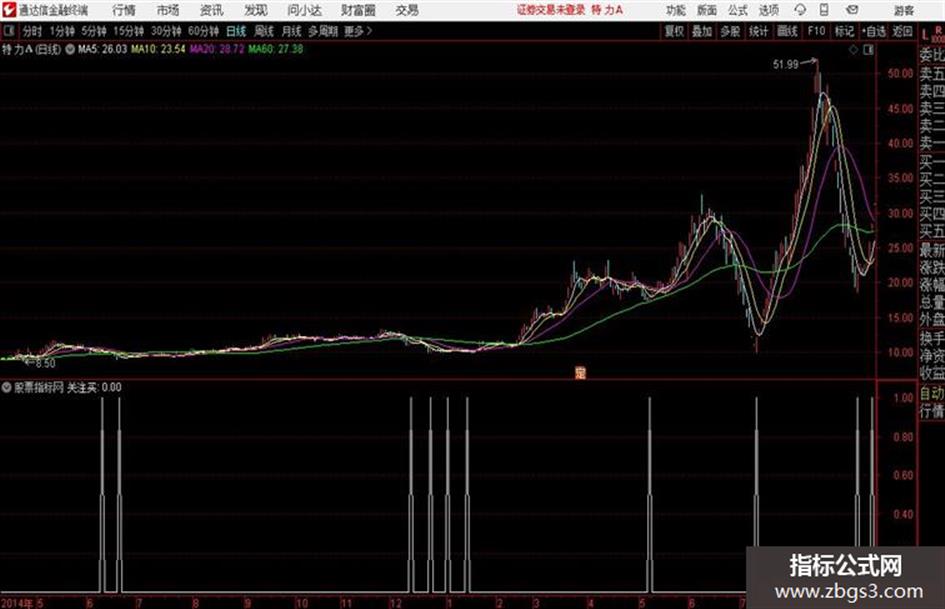The image size is (945, 609).
Task: Switch to the 30分钟 period
Action: (x=166, y=31)
